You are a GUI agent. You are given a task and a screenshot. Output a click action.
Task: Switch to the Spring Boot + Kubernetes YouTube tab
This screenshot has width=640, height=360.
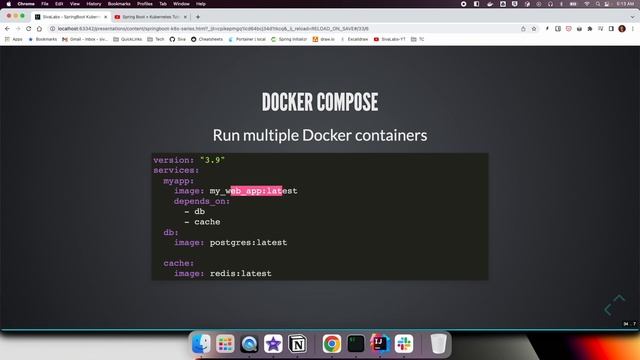(x=150, y=17)
